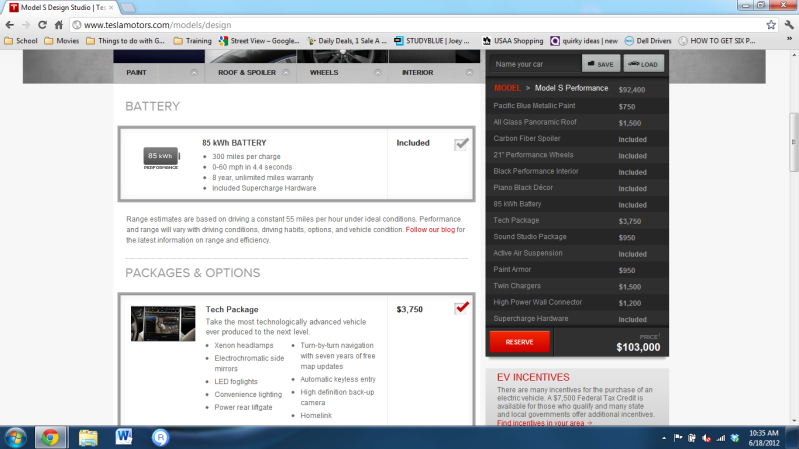This screenshot has height=449, width=799.
Task: Open the Movies bookmarks folder
Action: pos(62,41)
